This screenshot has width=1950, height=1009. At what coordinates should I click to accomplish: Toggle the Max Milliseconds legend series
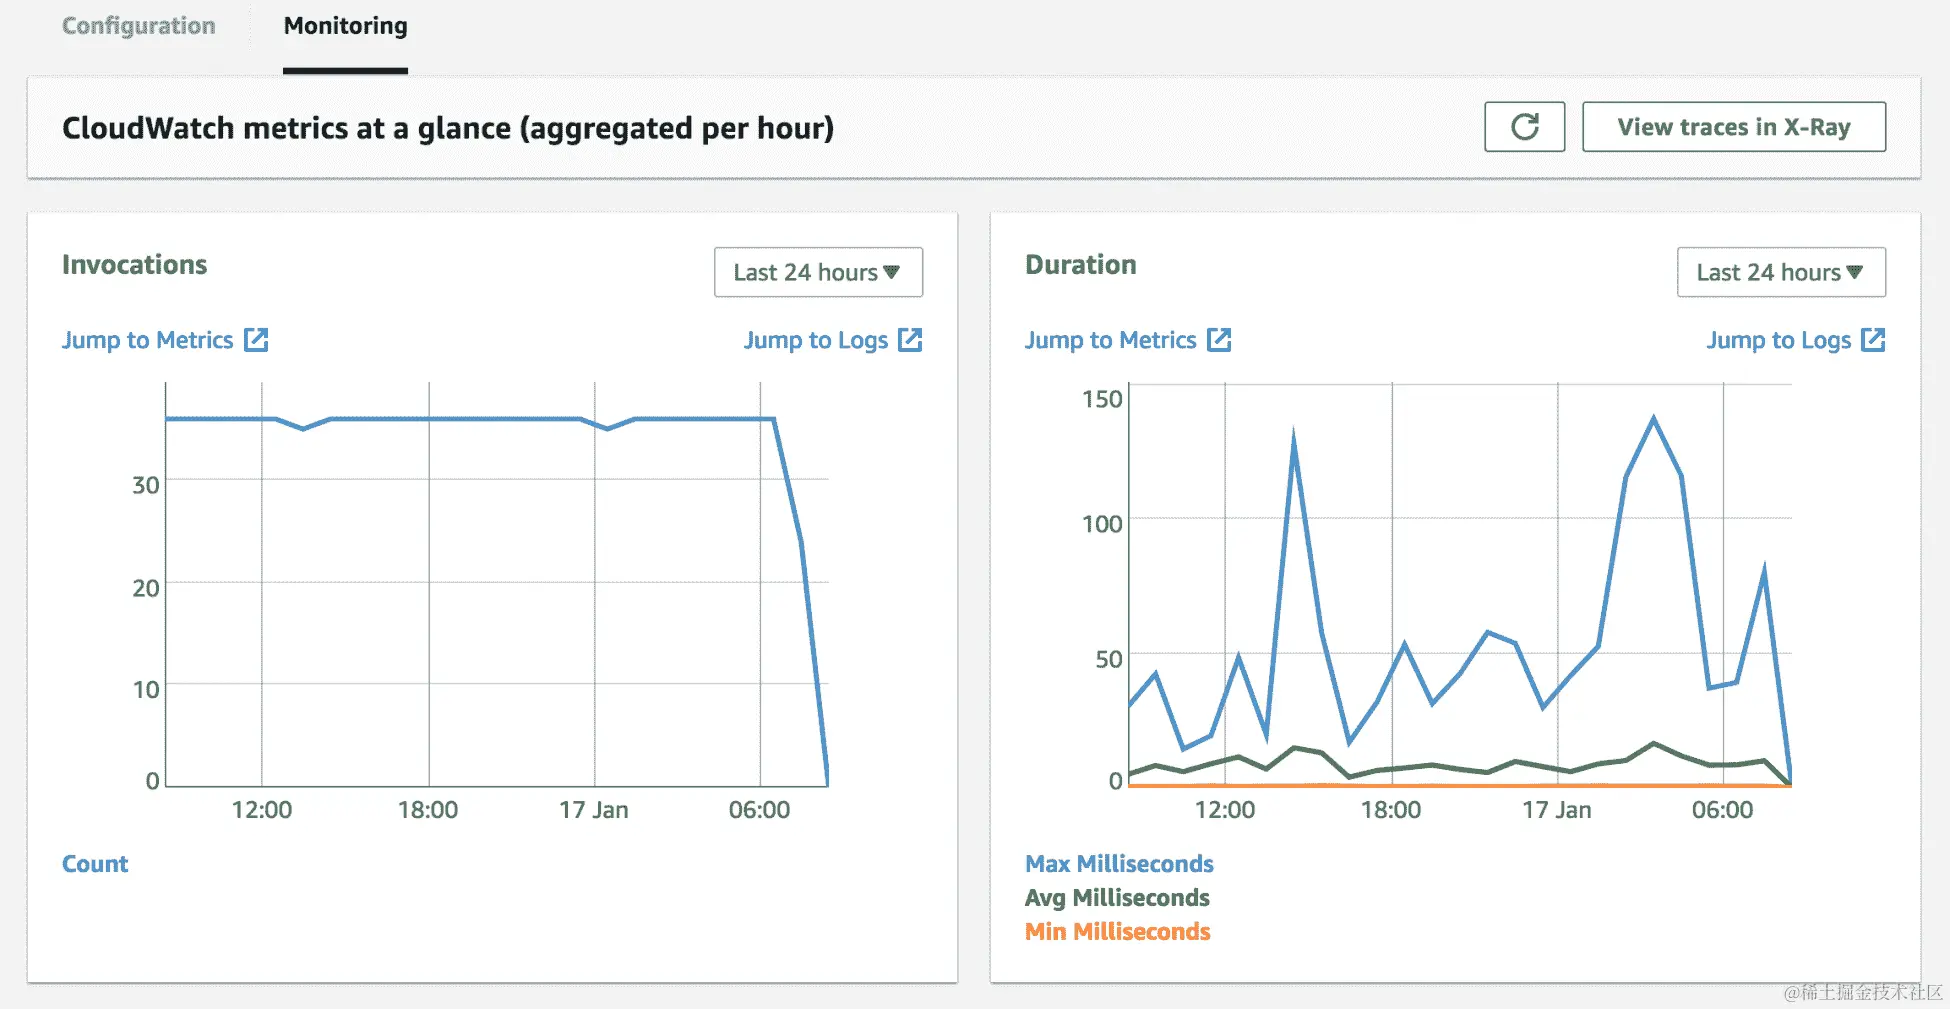click(x=1119, y=864)
